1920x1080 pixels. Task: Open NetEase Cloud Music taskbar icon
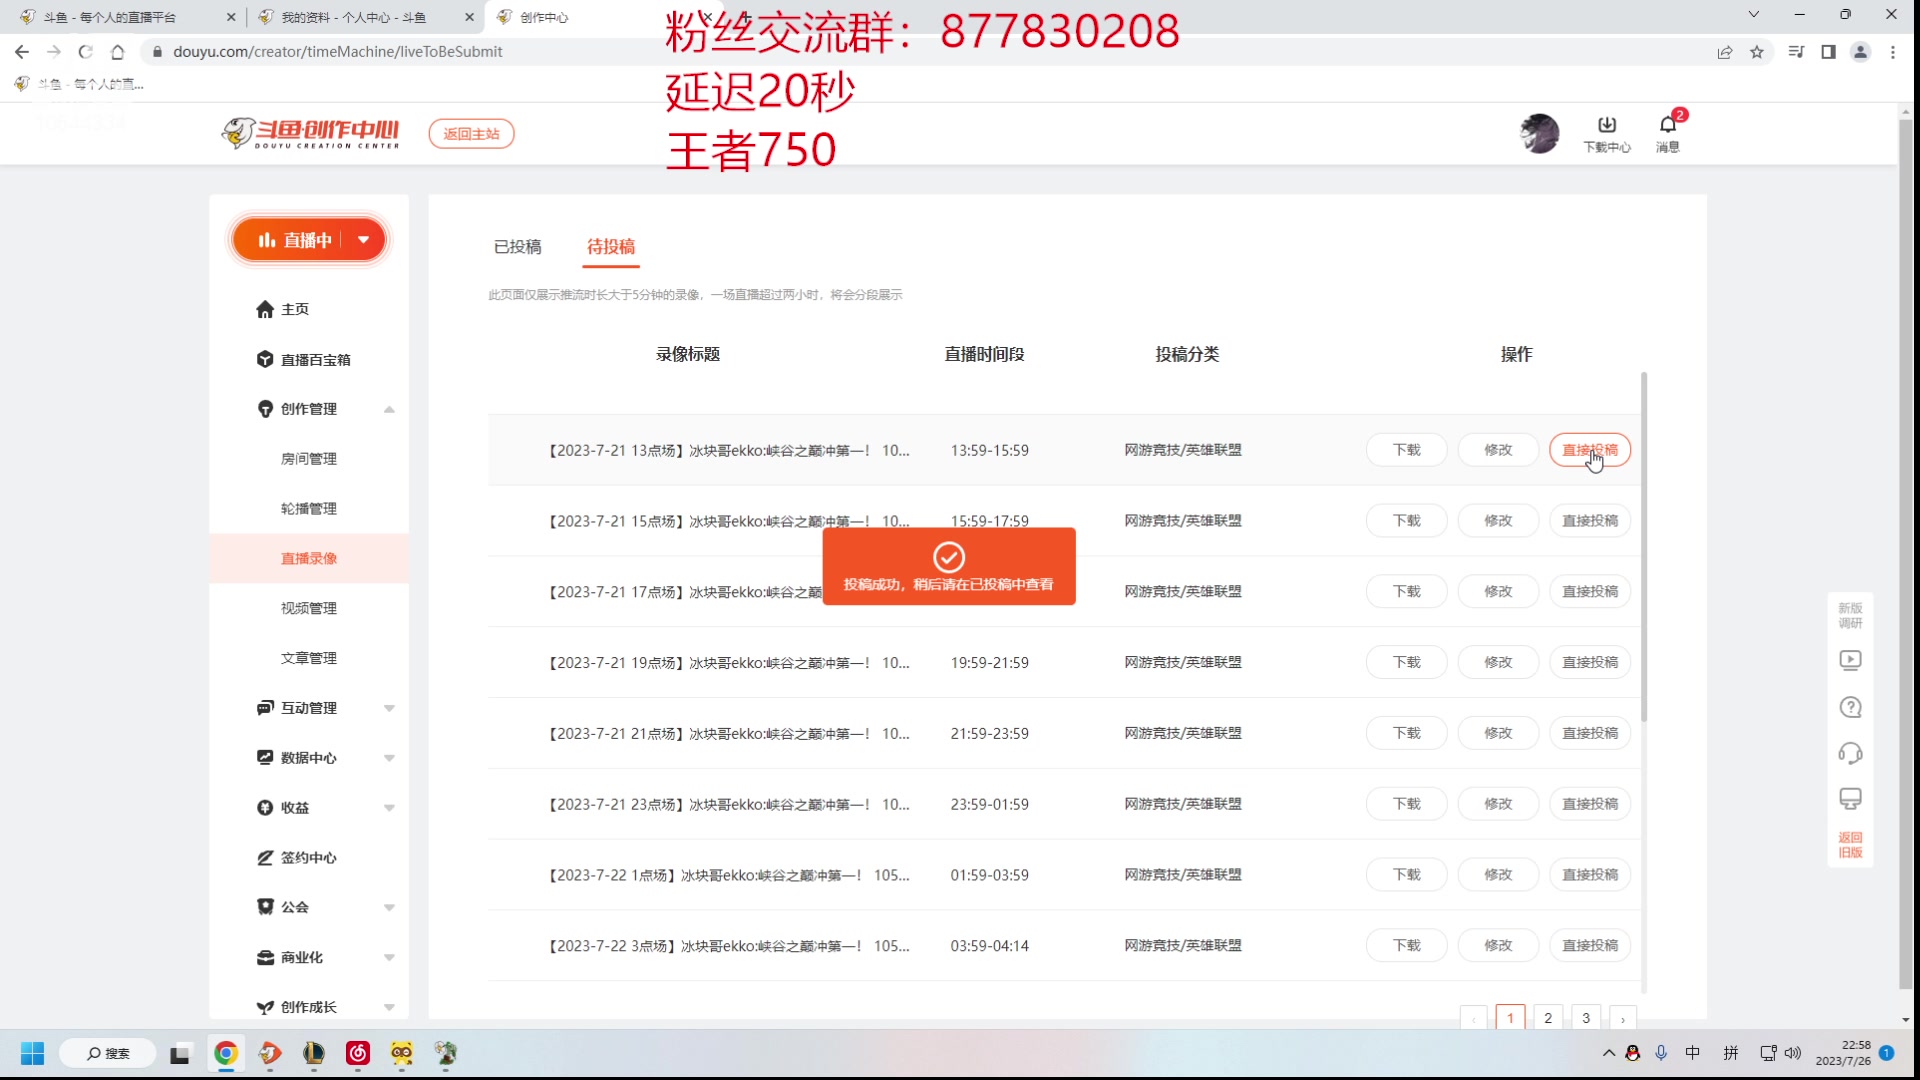(358, 1053)
